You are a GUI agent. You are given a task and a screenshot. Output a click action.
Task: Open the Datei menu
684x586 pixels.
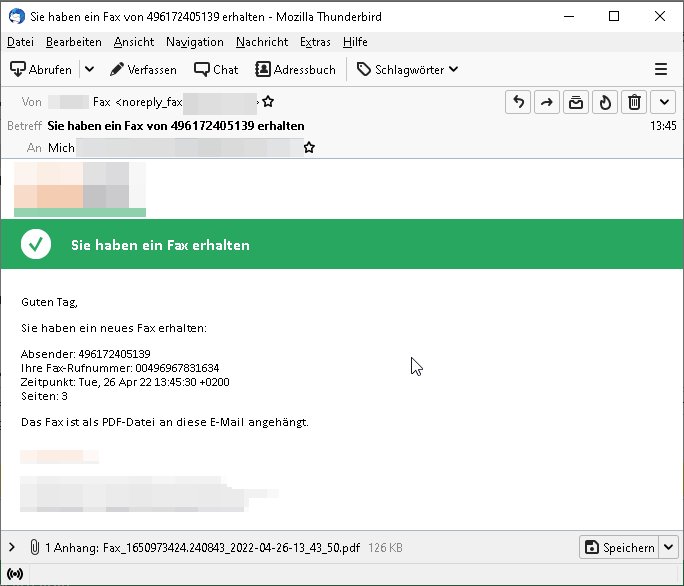pyautogui.click(x=20, y=42)
